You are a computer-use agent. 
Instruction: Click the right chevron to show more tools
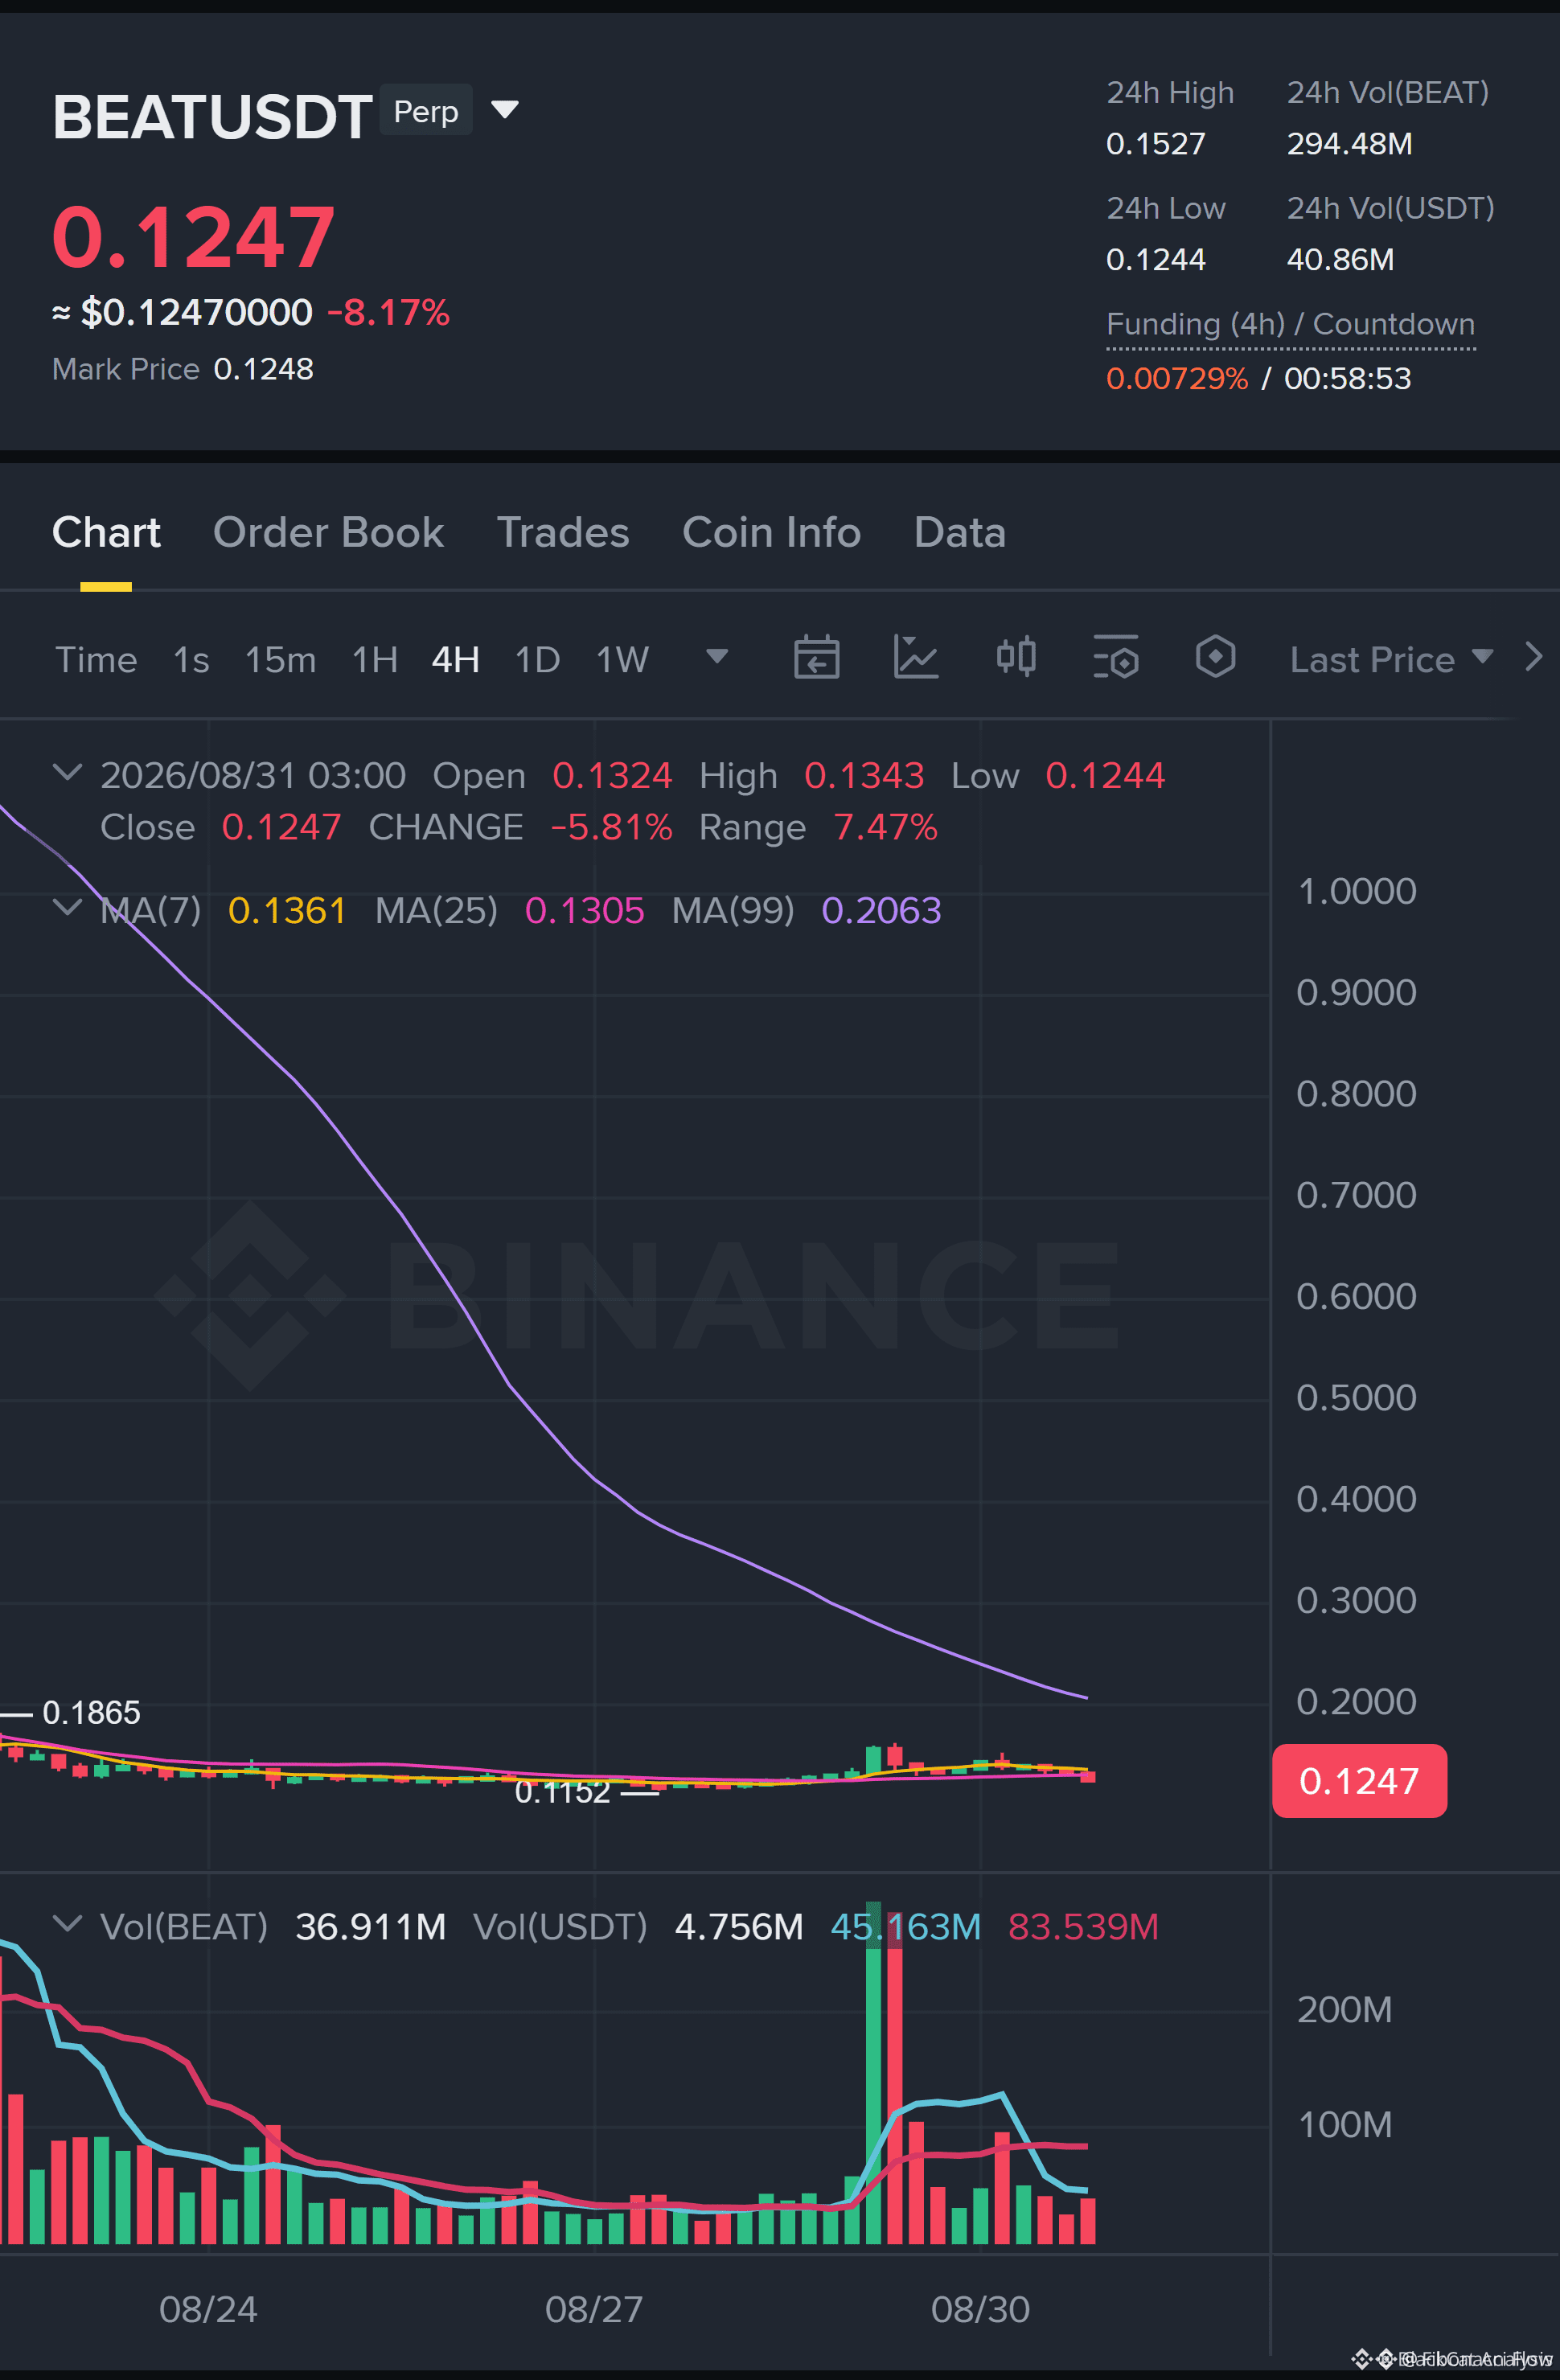(1533, 657)
